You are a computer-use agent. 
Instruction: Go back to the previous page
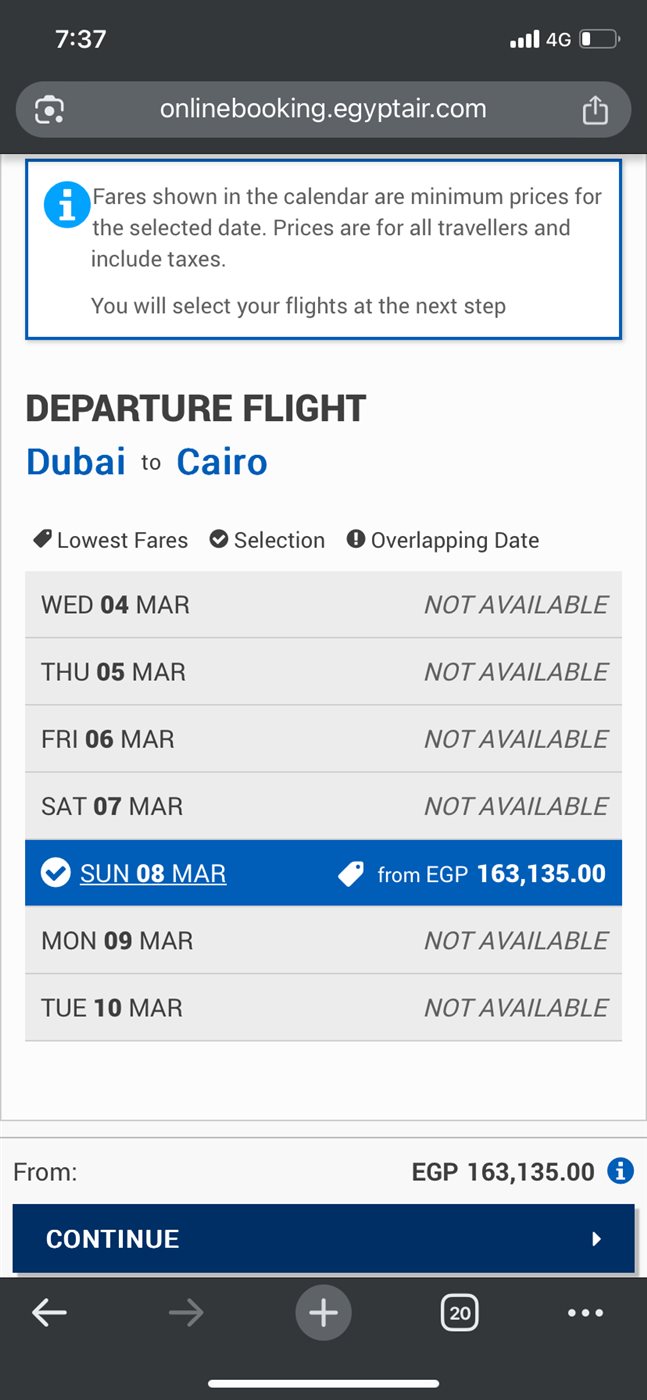point(49,1313)
